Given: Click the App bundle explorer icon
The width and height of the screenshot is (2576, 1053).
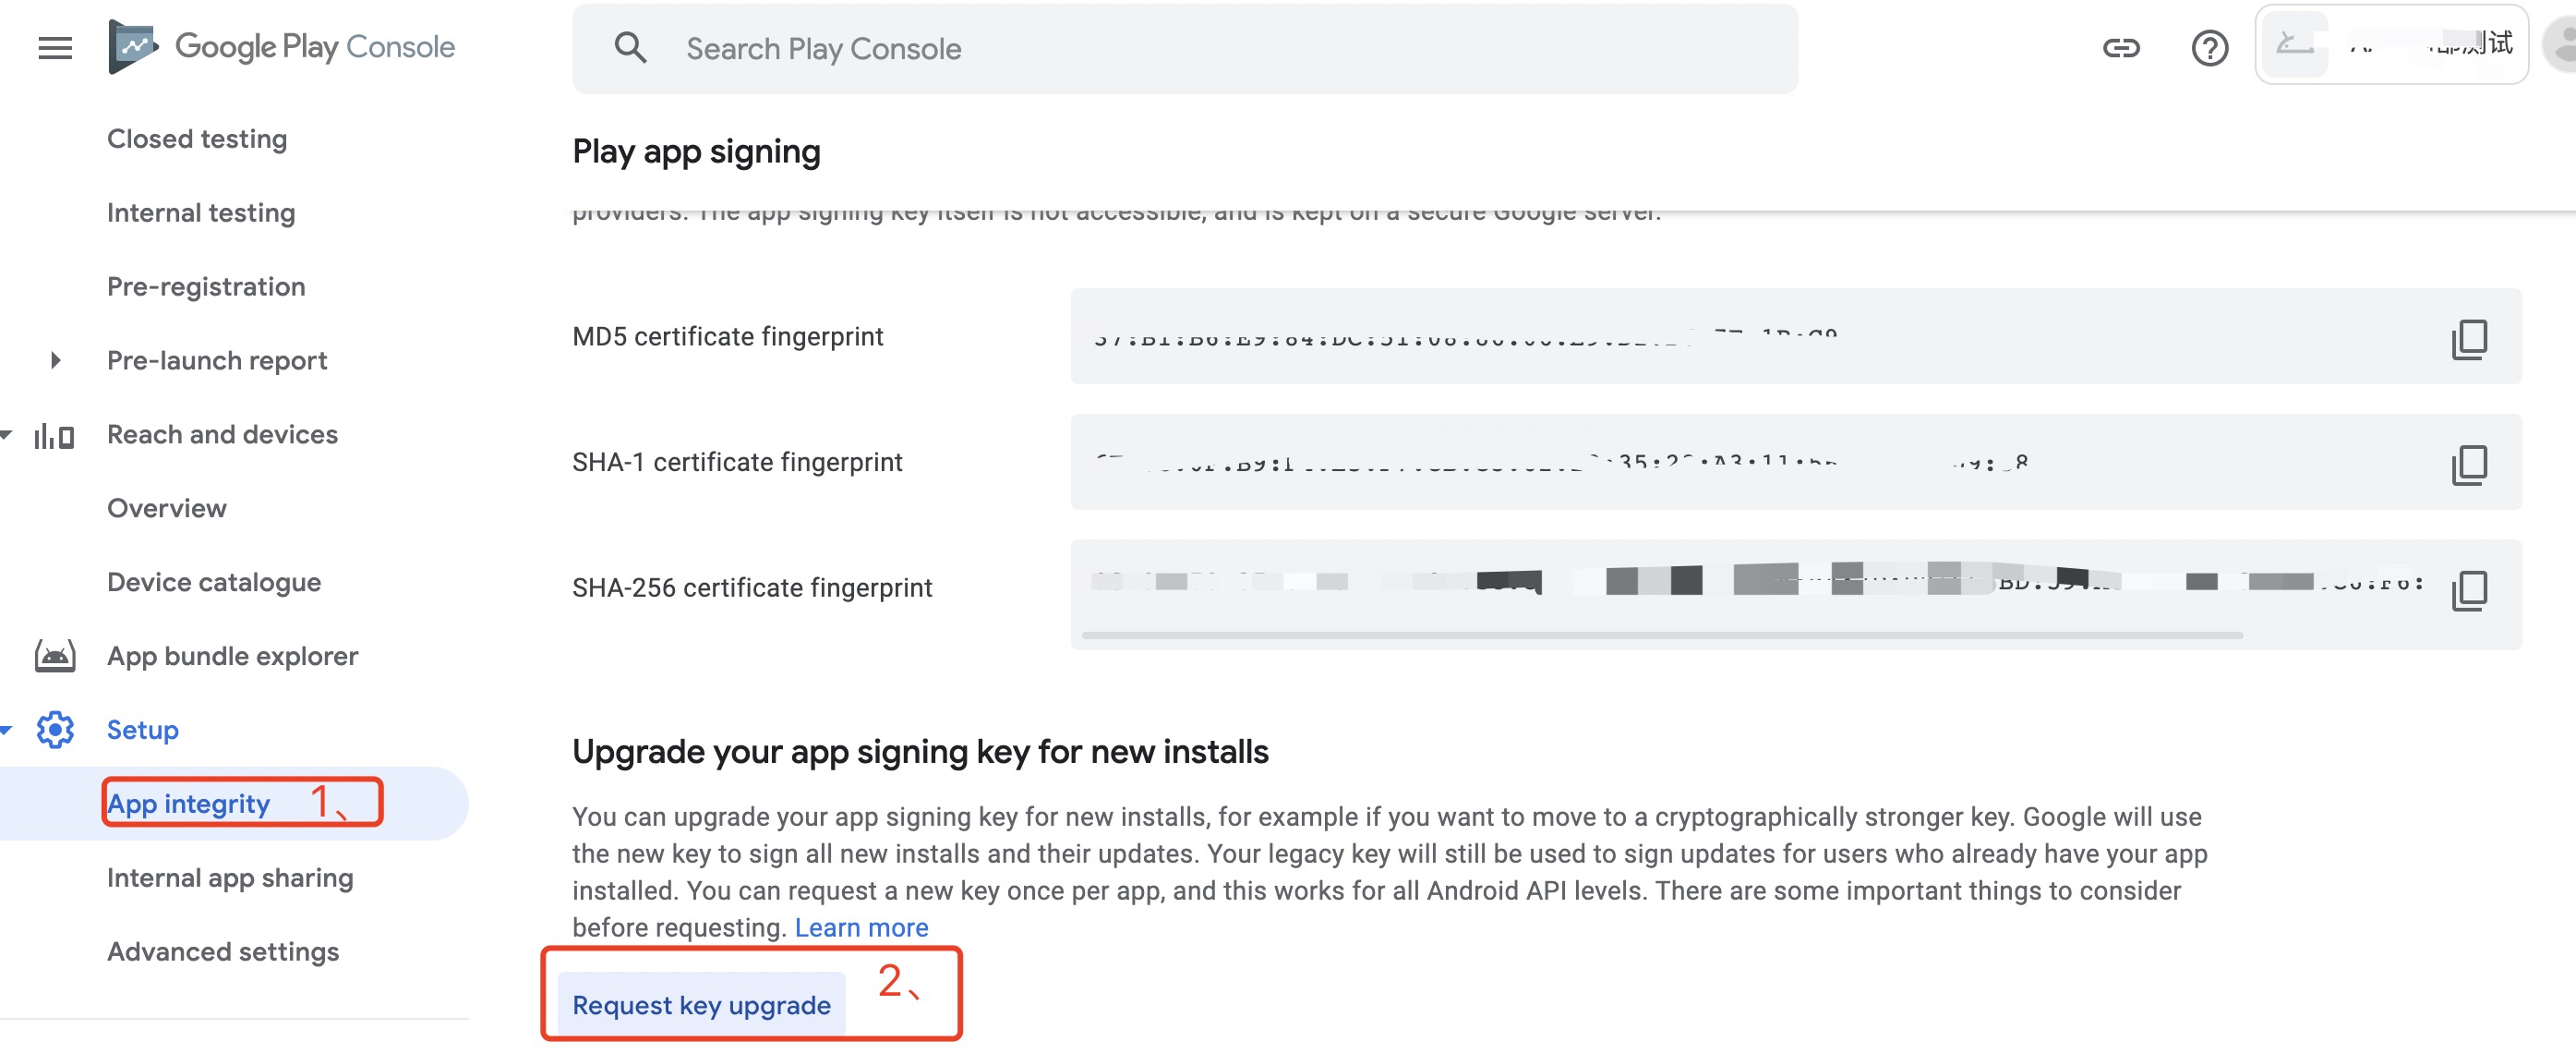Looking at the screenshot, I should (x=55, y=656).
